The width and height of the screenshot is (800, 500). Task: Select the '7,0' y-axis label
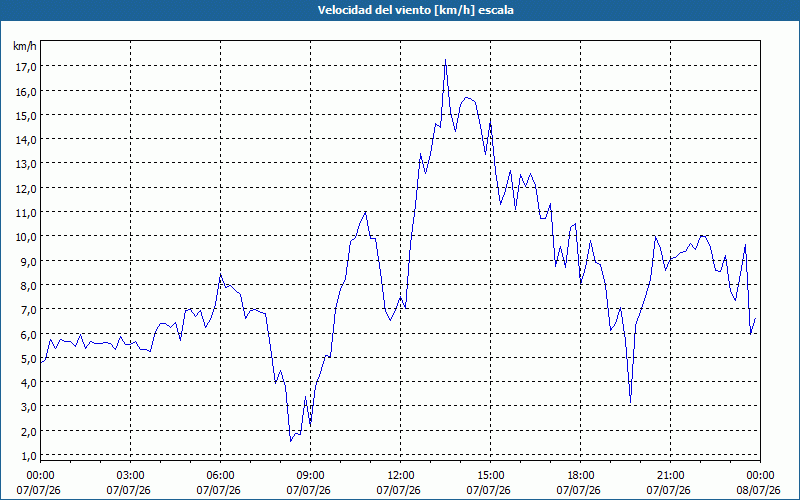point(28,310)
